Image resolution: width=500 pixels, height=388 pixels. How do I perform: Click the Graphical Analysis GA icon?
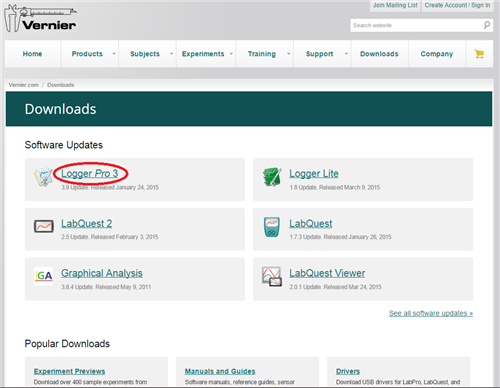[44, 276]
